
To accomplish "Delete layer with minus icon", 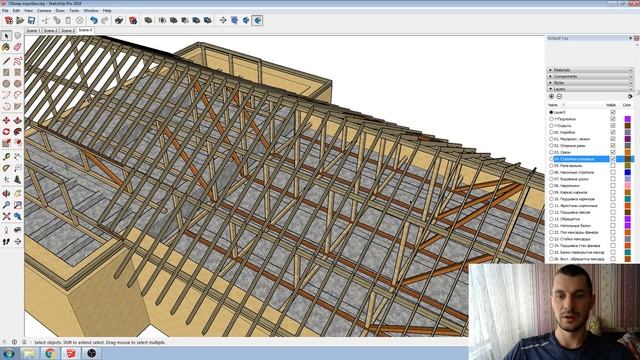I will (x=559, y=96).
